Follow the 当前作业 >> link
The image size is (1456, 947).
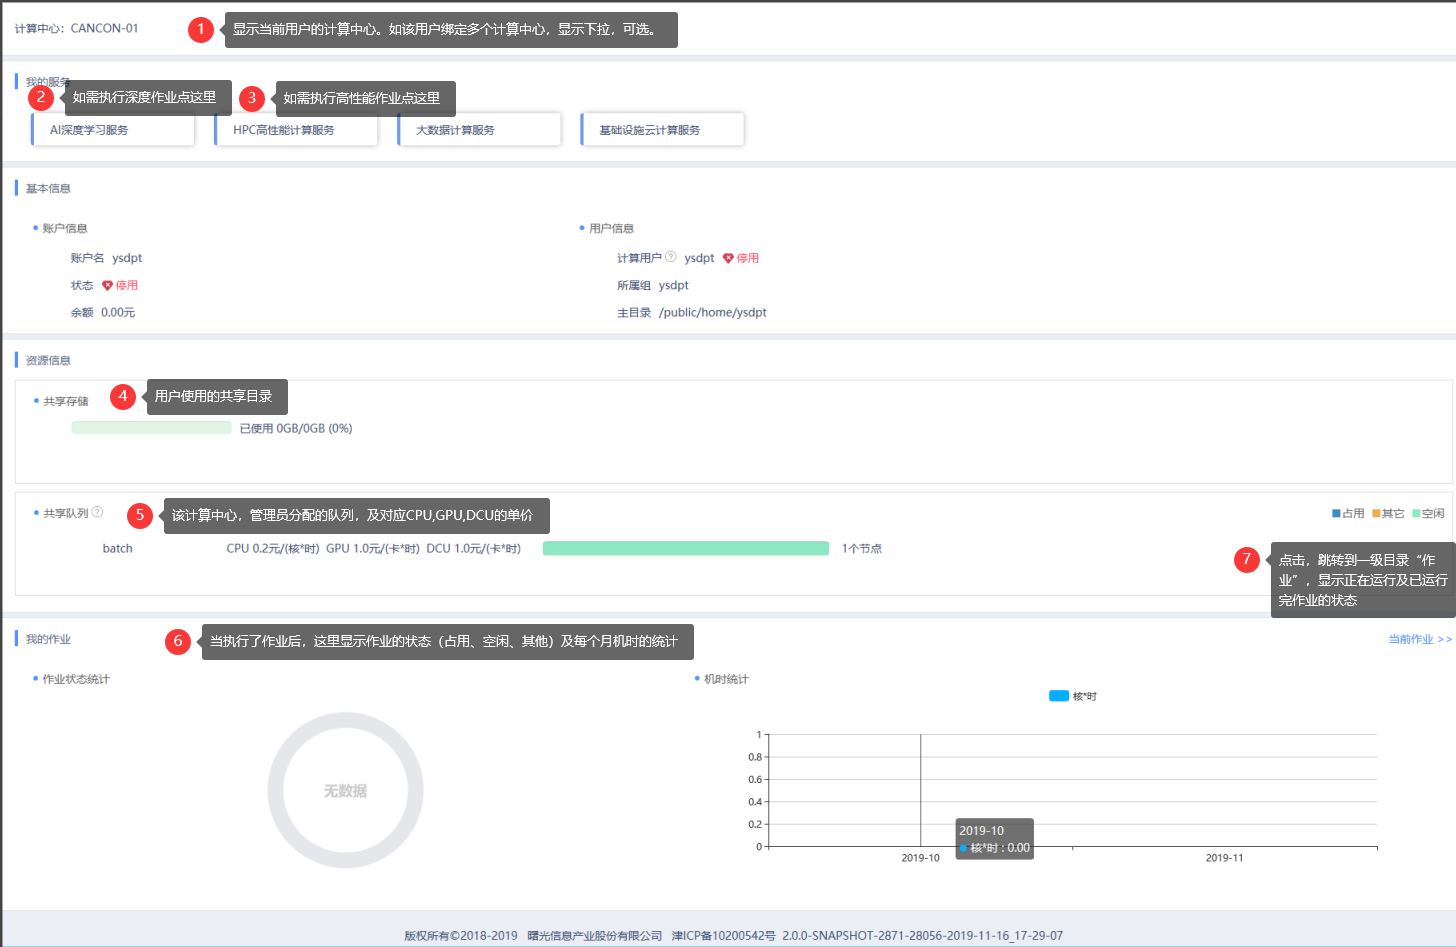[1419, 639]
